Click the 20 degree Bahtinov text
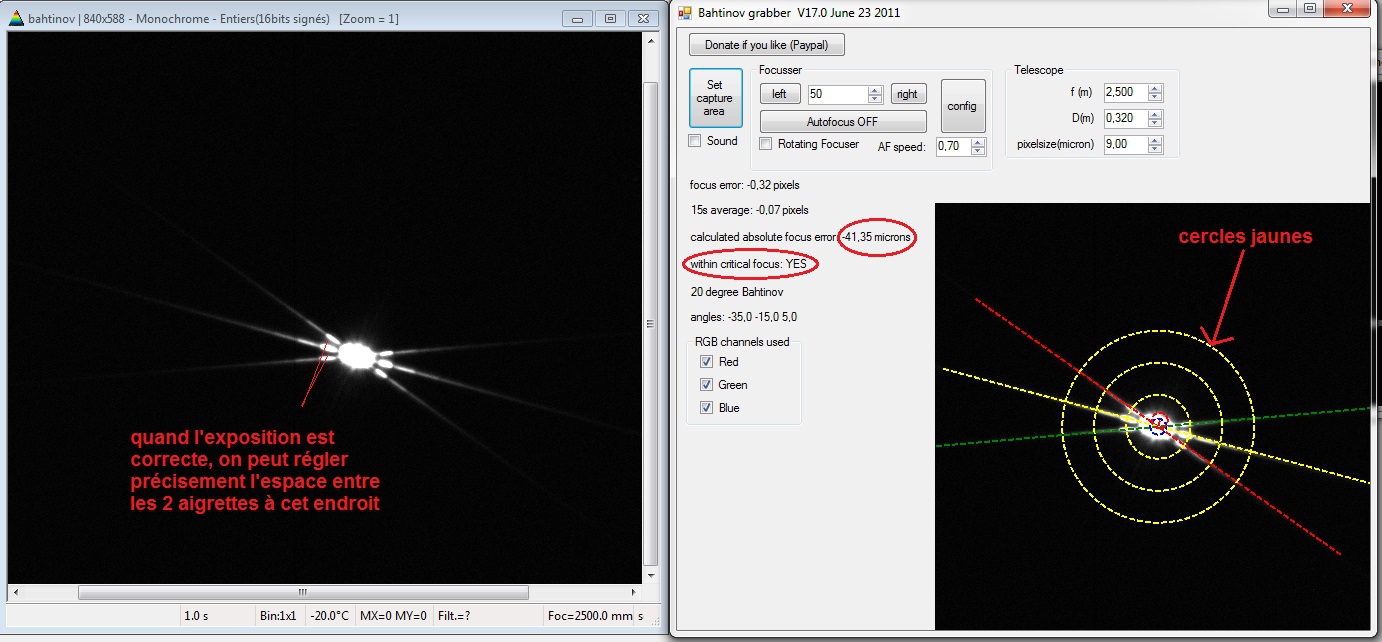1382x642 pixels. (x=736, y=292)
